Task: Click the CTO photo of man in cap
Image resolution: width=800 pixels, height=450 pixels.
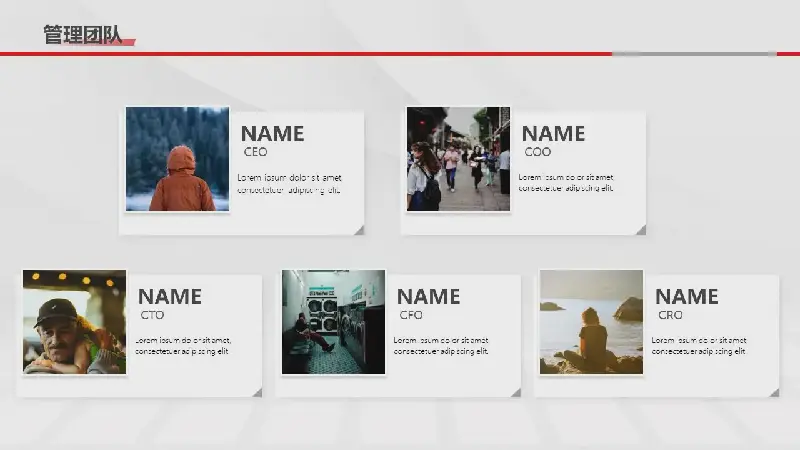Action: tap(74, 322)
